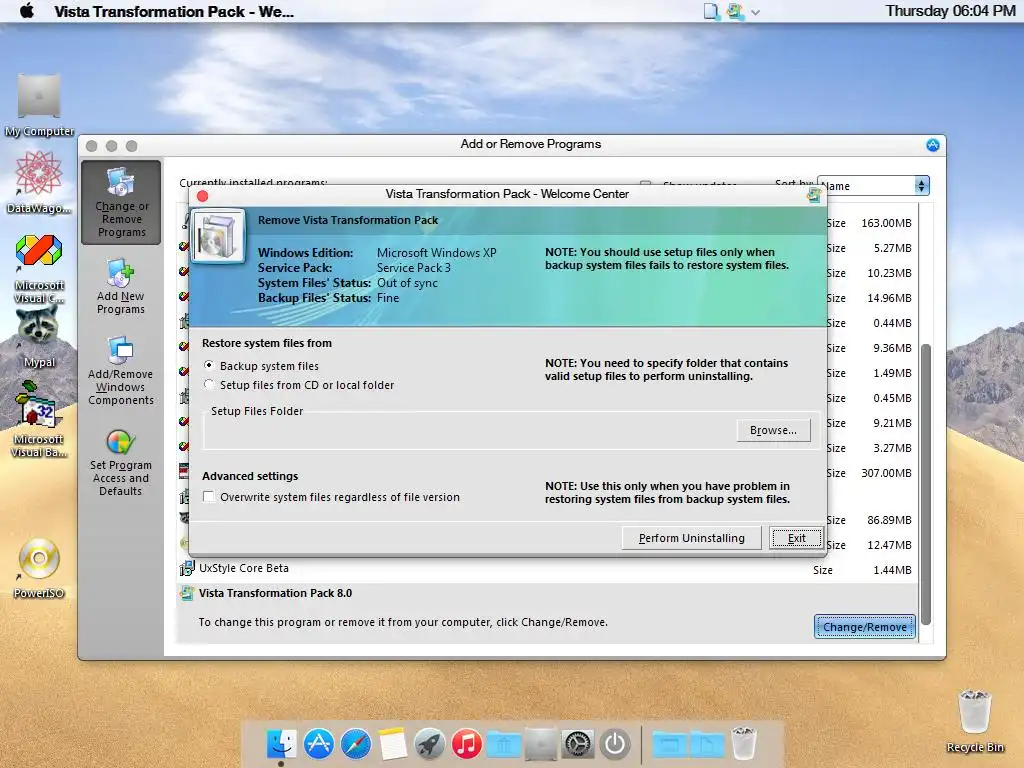Click the small icon at right of Welcome Center title
This screenshot has height=768, width=1024.
click(814, 195)
